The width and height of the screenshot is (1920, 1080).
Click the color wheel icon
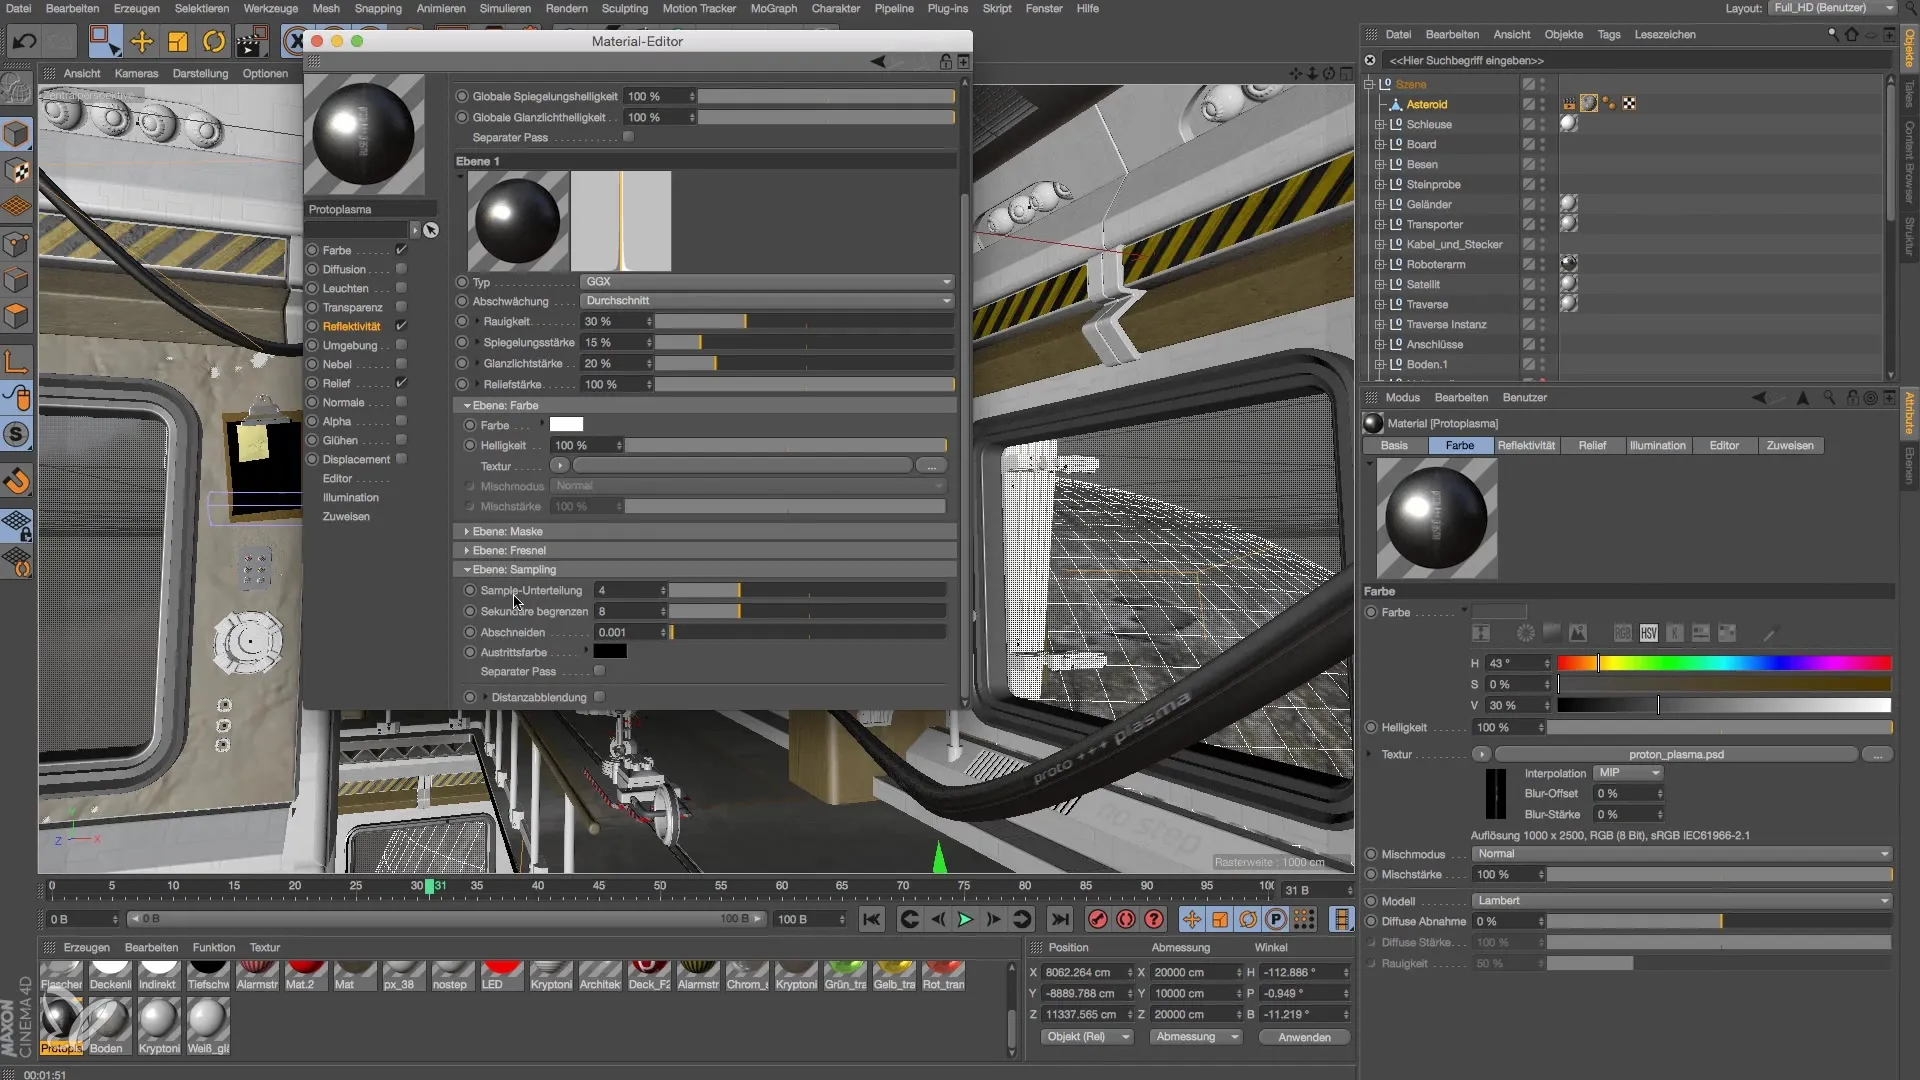[1525, 633]
